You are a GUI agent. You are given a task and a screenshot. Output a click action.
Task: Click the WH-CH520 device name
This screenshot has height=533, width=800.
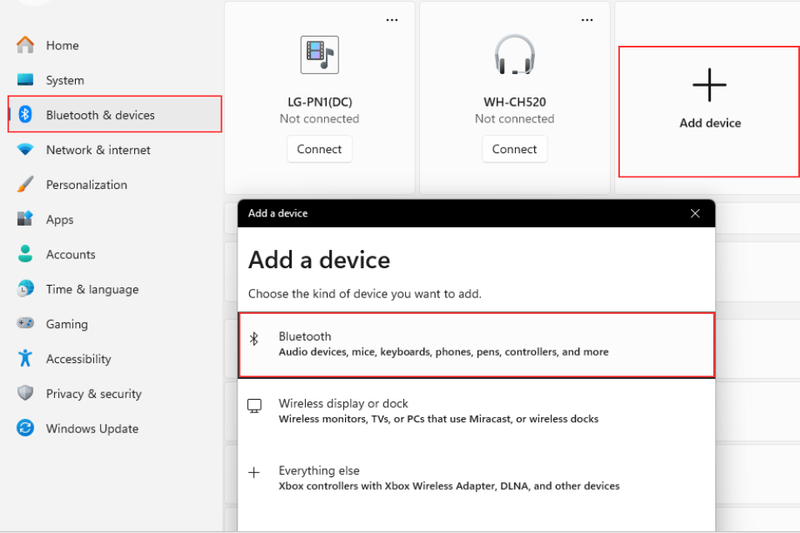[x=514, y=102]
